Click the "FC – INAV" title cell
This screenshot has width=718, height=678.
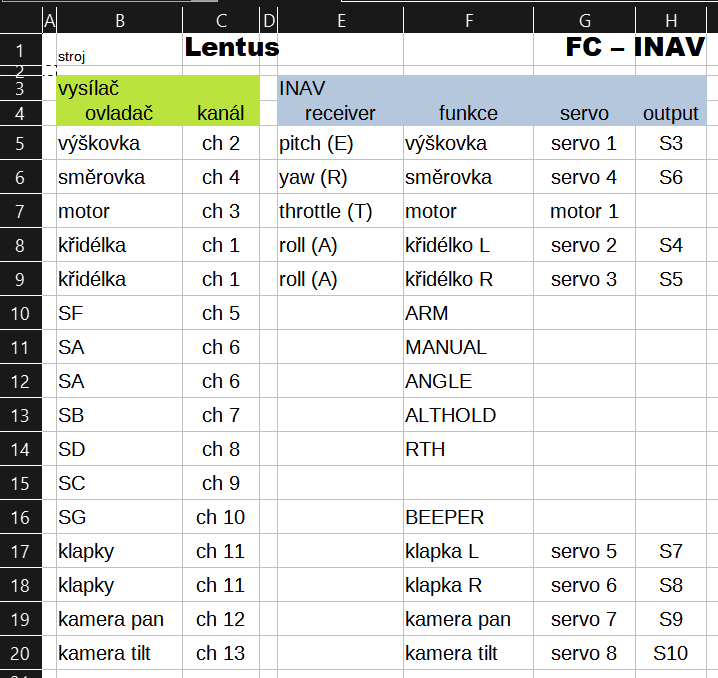tap(635, 47)
